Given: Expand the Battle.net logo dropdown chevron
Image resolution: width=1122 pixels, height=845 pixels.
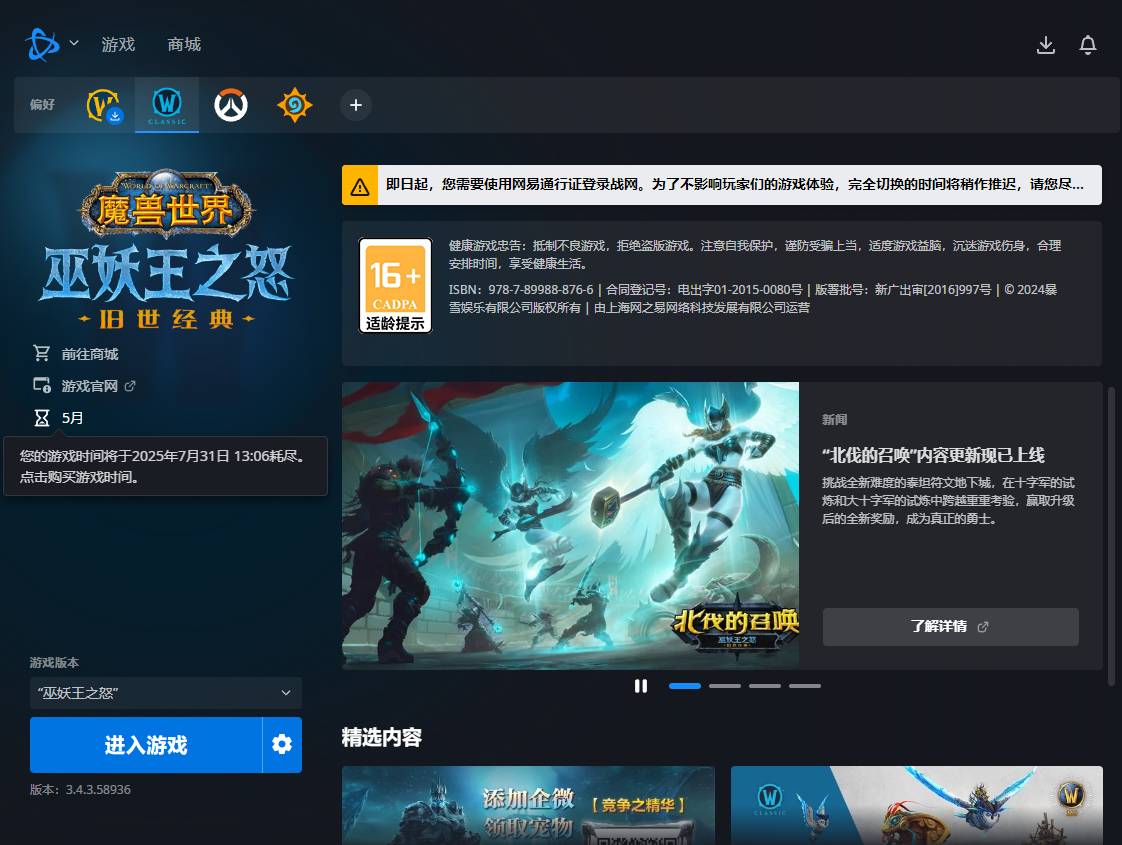Looking at the screenshot, I should [x=74, y=43].
